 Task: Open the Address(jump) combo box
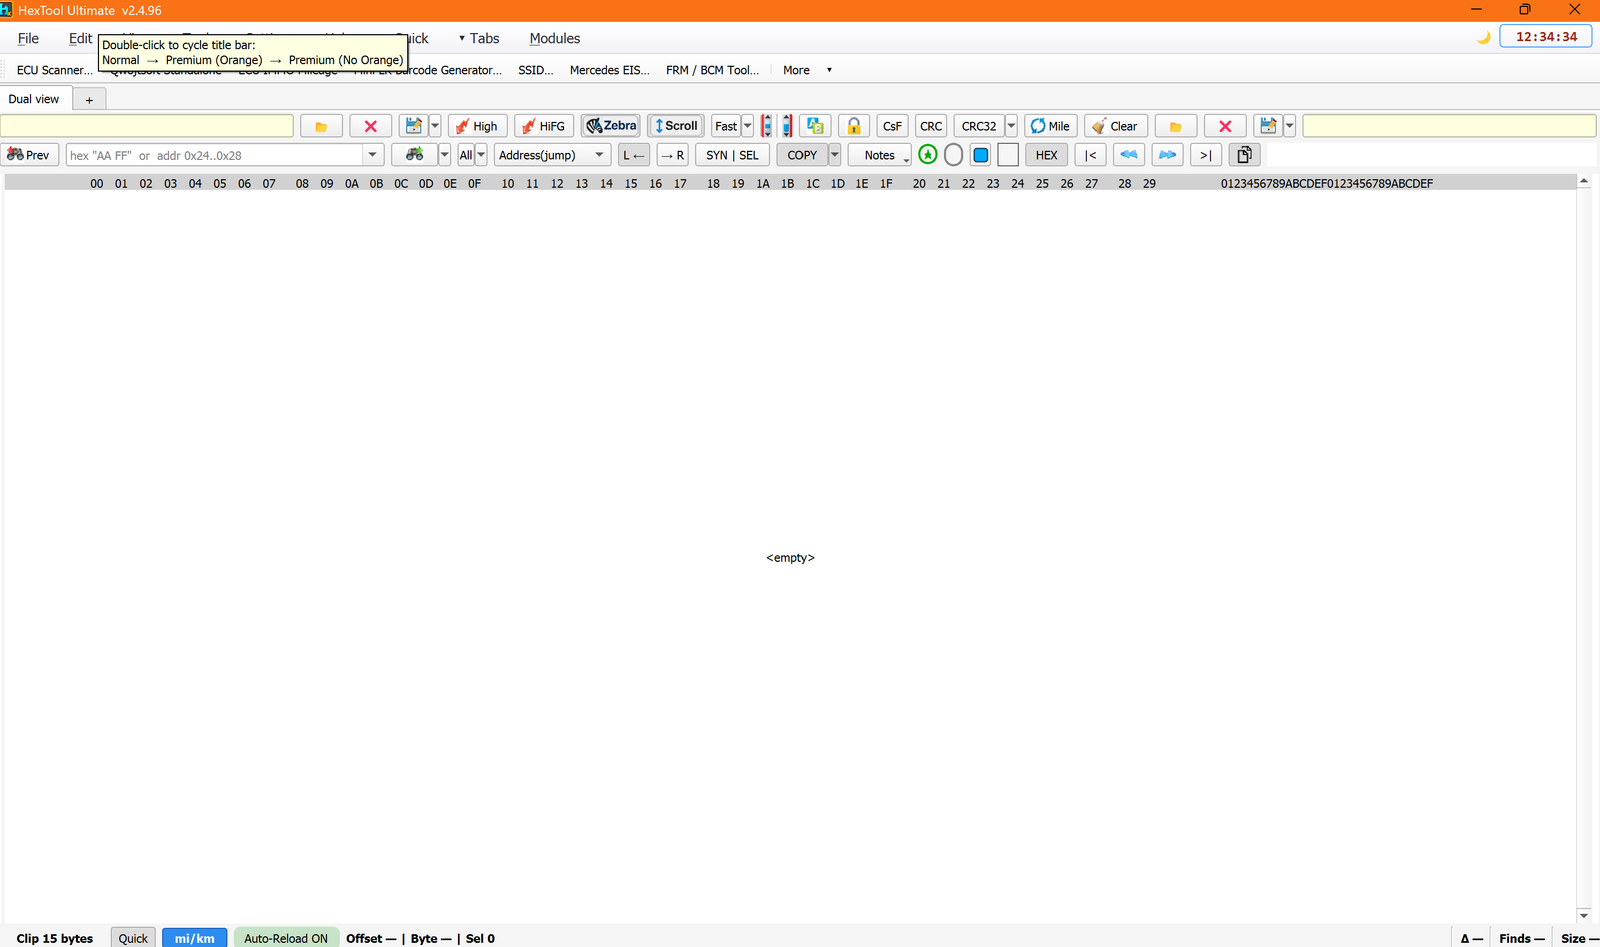coord(552,155)
